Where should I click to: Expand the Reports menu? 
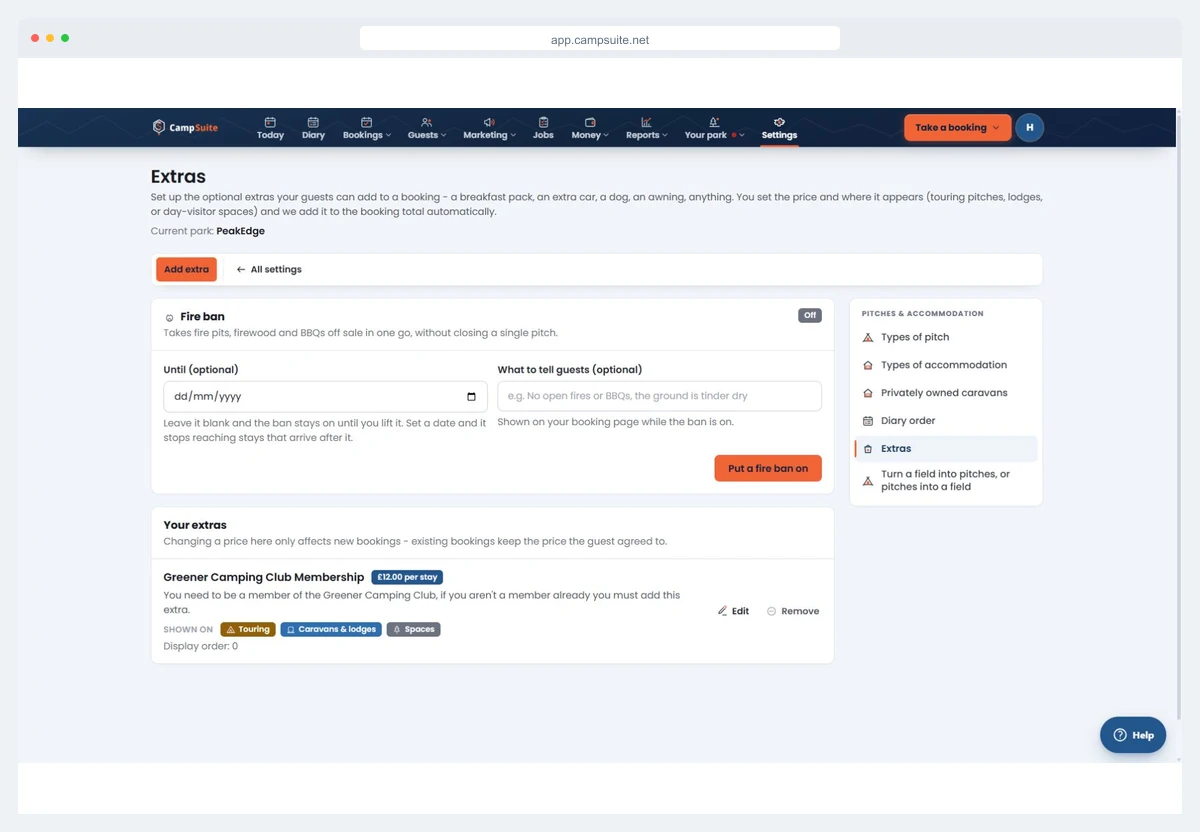tap(646, 127)
